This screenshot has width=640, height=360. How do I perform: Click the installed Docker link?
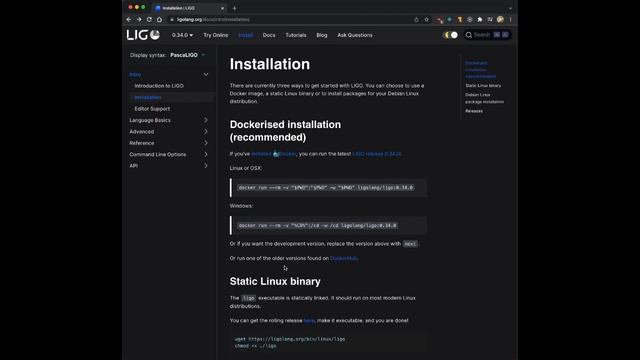pyautogui.click(x=274, y=154)
